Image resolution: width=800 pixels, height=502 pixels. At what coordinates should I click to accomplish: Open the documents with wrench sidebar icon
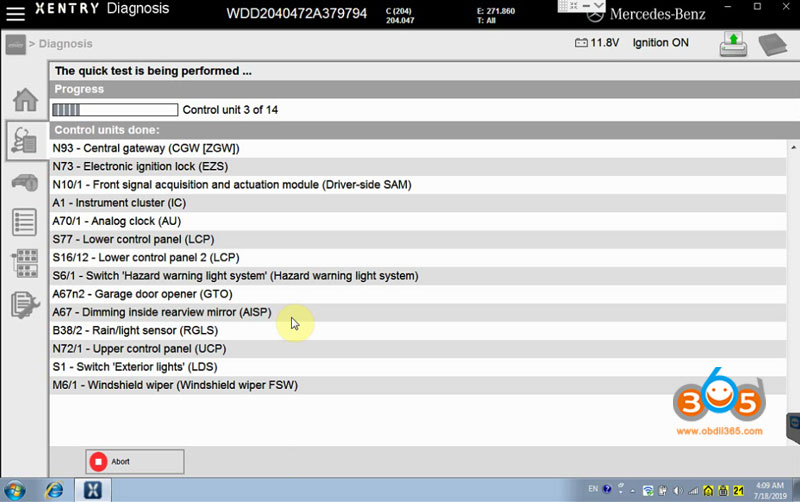24,305
